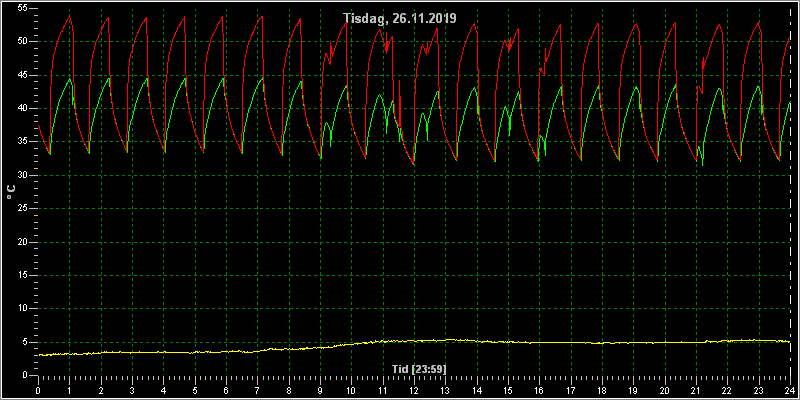Select hour 18 on the time axis
Image resolution: width=800 pixels, height=400 pixels.
tap(602, 391)
